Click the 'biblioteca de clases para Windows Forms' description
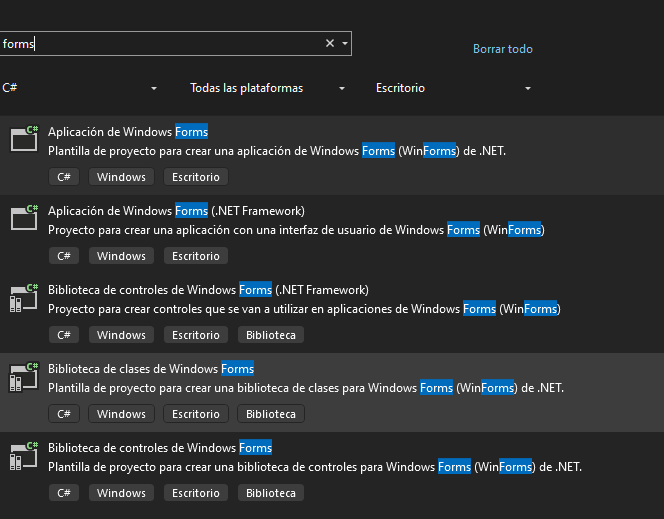The height and width of the screenshot is (519, 664). (306, 388)
